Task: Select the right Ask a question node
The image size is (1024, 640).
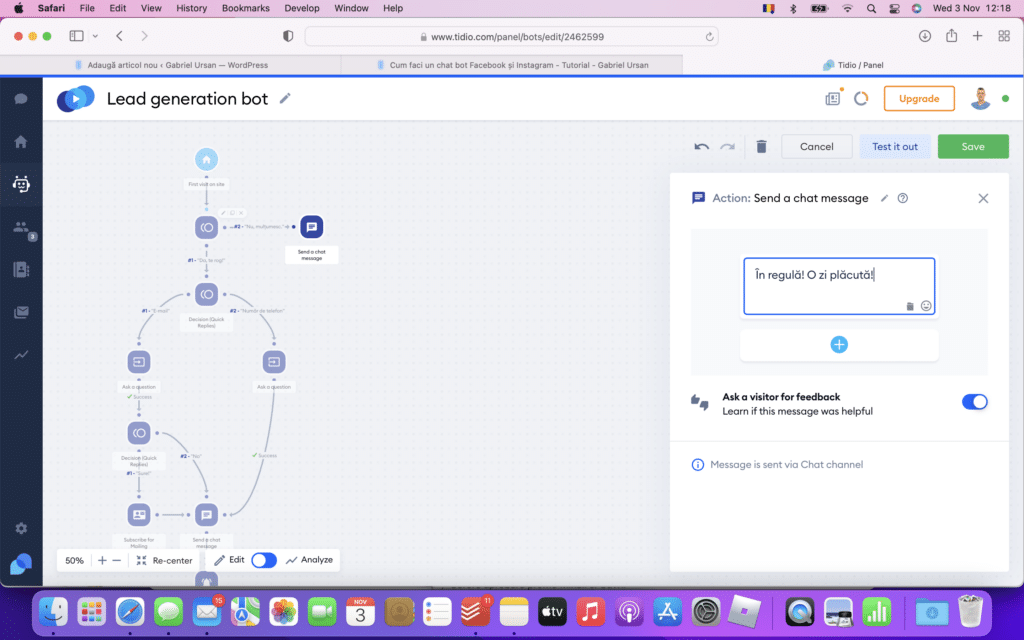Action: click(274, 361)
